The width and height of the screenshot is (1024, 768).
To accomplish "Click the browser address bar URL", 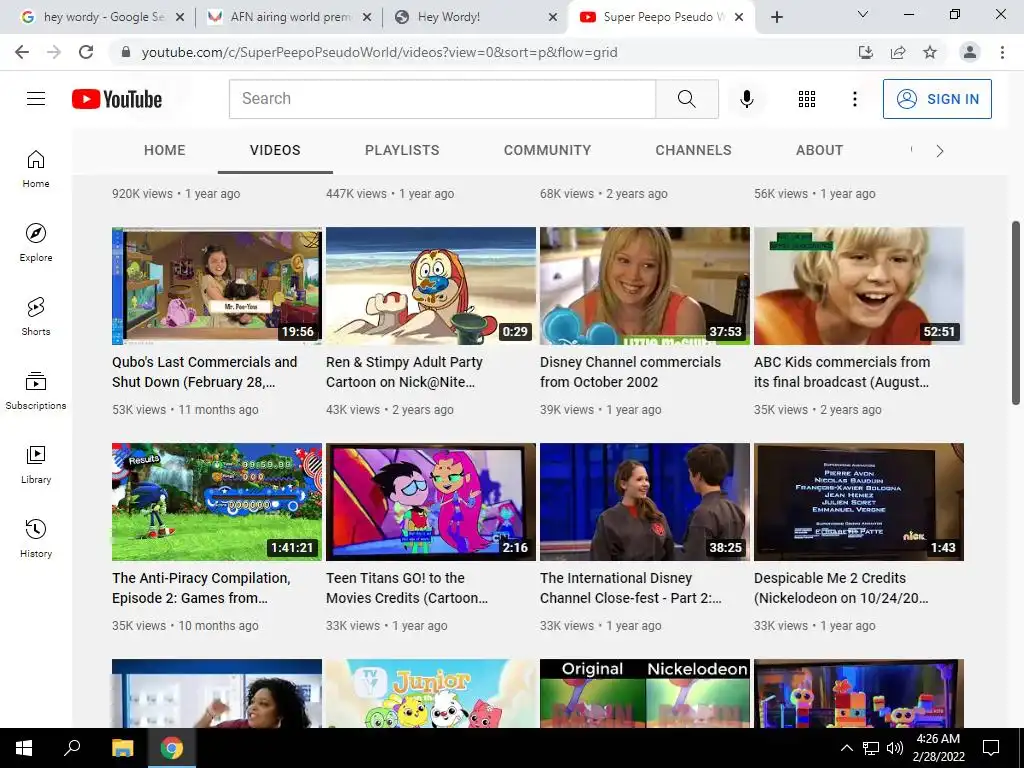I will [x=379, y=52].
